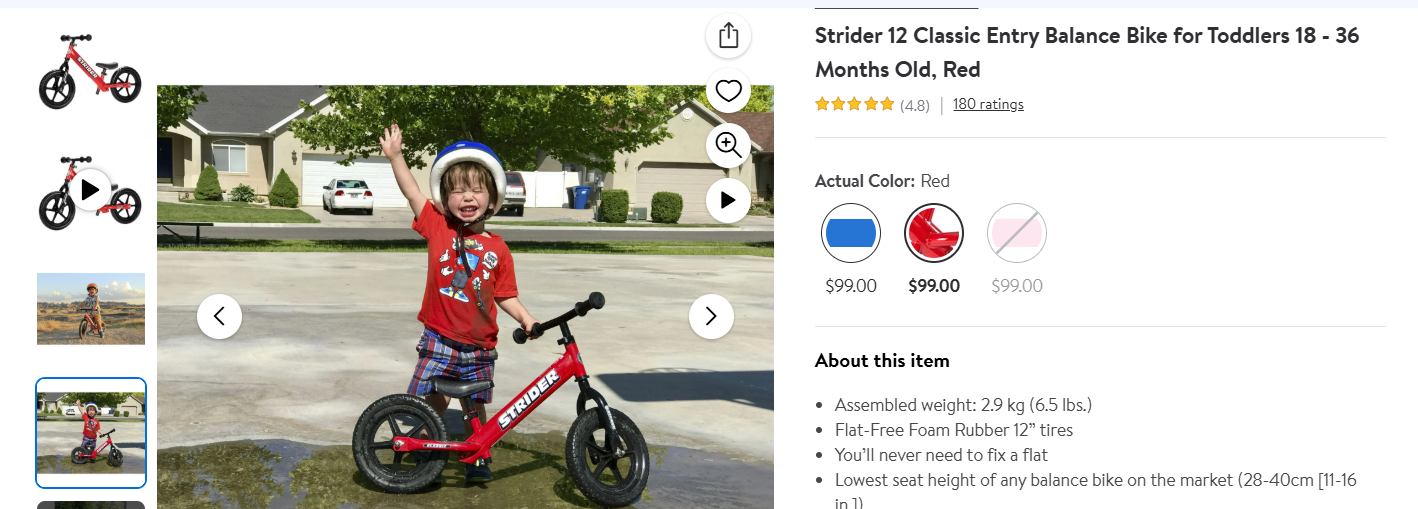The width and height of the screenshot is (1418, 509).
Task: Click the Strider 12 Classic product title
Action: pos(1087,53)
